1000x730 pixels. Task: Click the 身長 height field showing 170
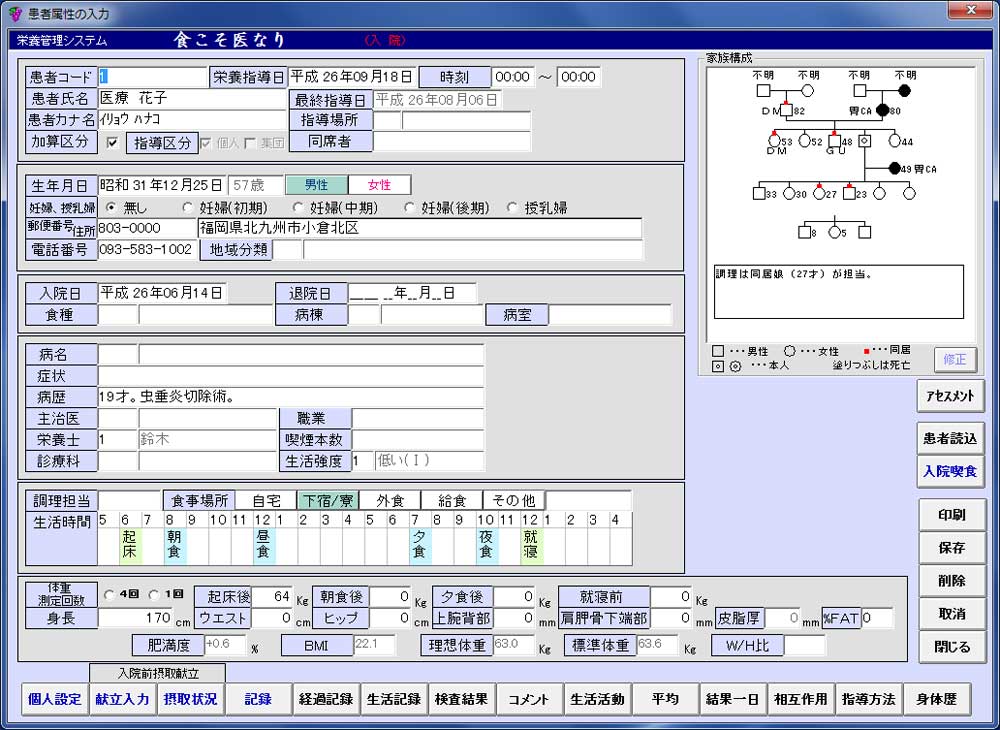[x=136, y=618]
